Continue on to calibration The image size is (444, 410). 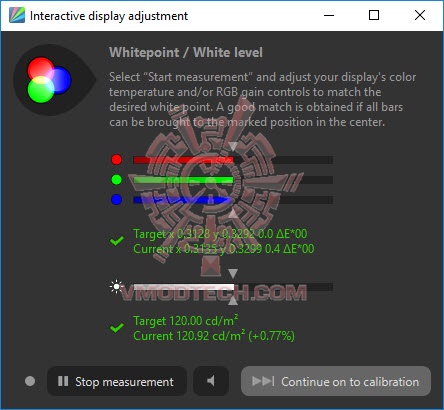coord(336,381)
